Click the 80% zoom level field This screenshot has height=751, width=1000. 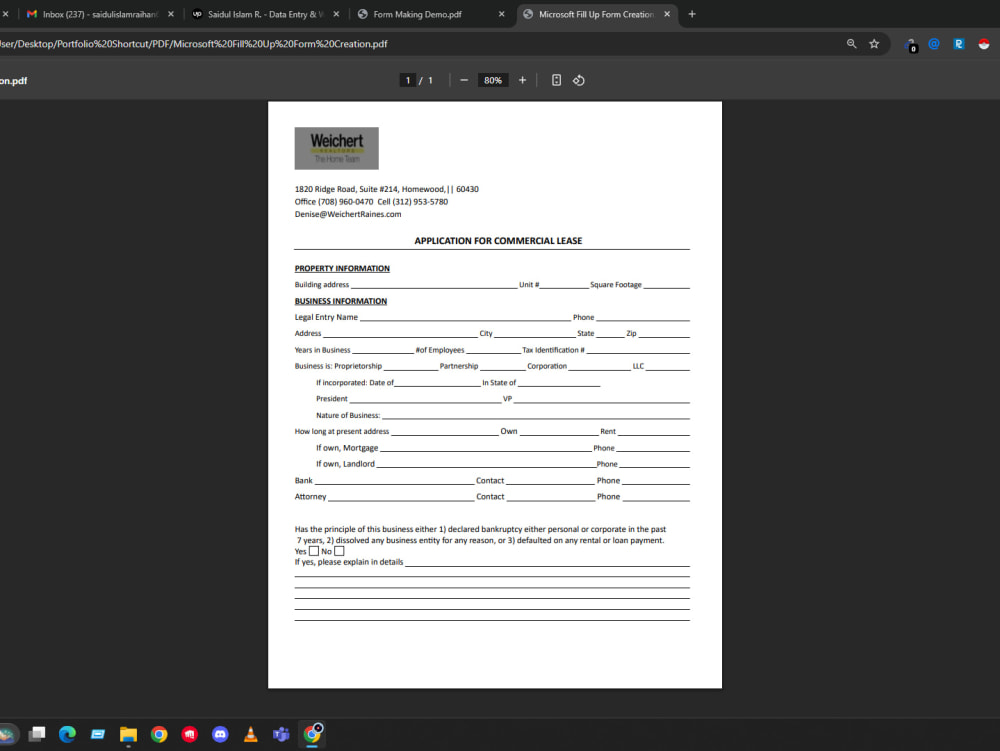pos(493,80)
